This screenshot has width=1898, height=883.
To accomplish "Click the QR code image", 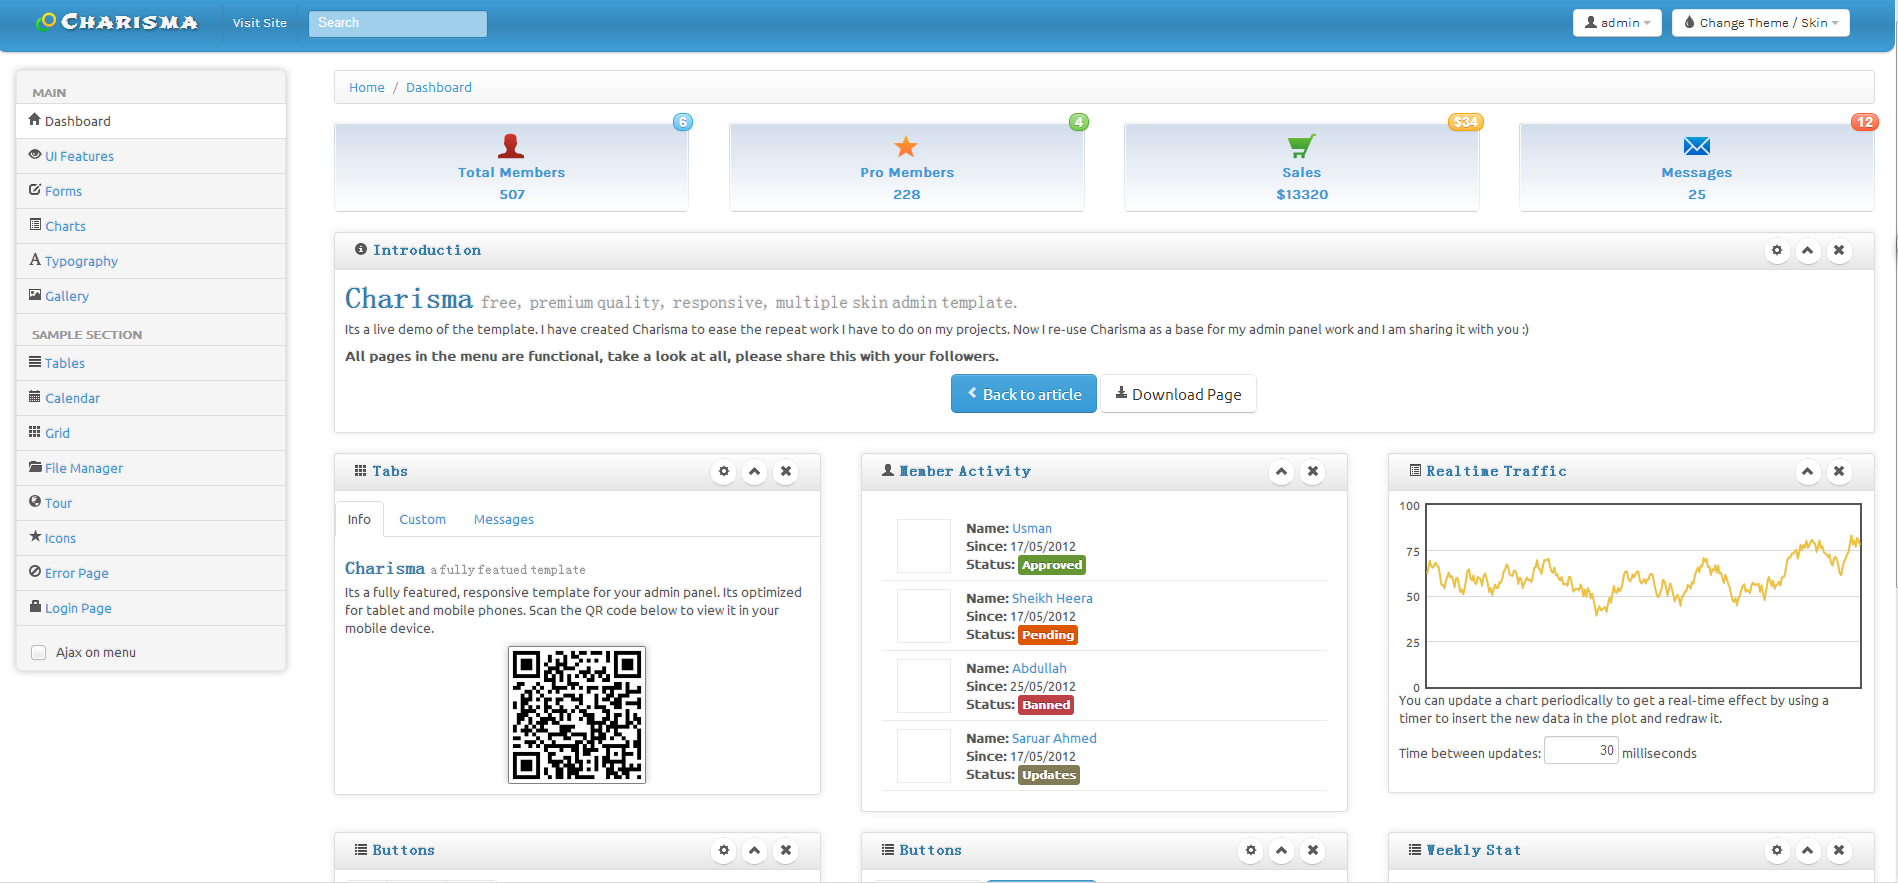I will (x=577, y=715).
